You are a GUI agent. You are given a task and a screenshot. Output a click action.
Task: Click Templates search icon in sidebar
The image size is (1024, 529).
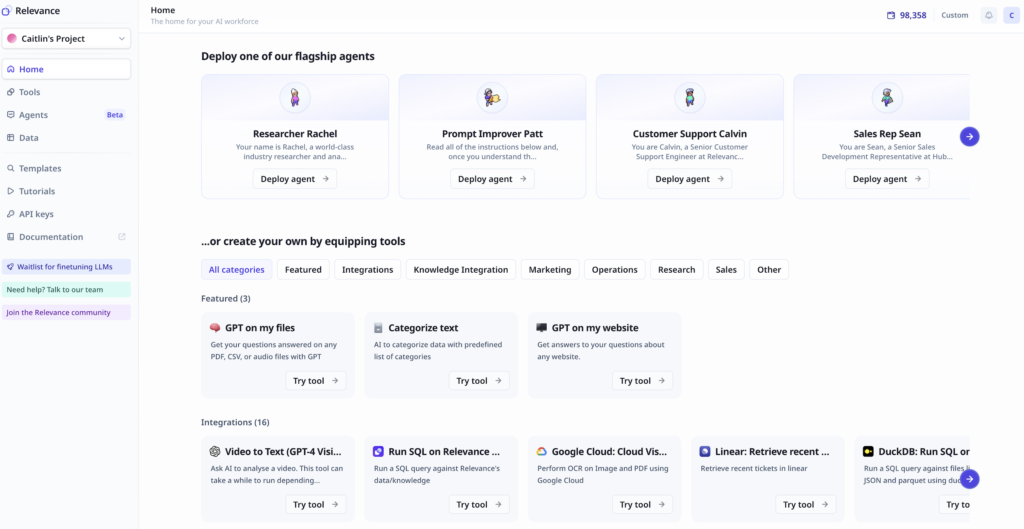10,168
